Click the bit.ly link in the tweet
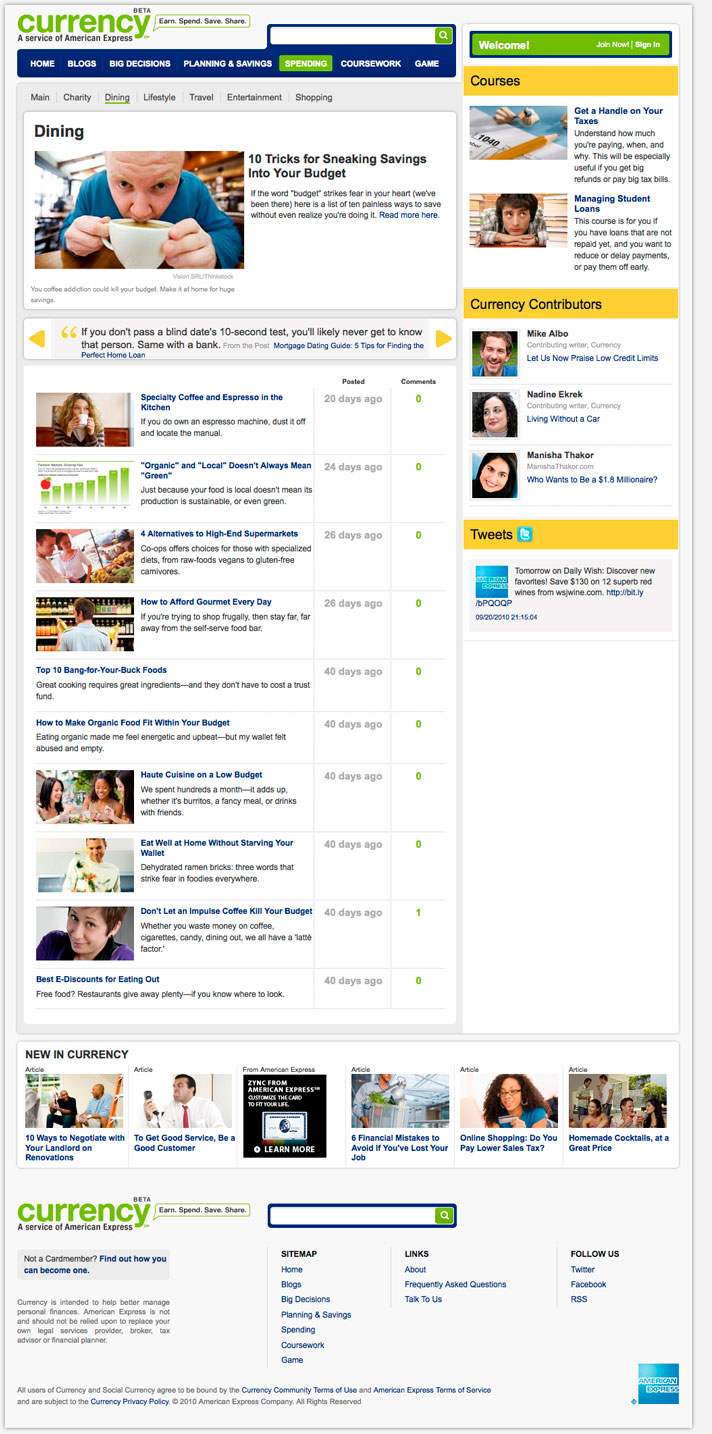 (x=627, y=592)
